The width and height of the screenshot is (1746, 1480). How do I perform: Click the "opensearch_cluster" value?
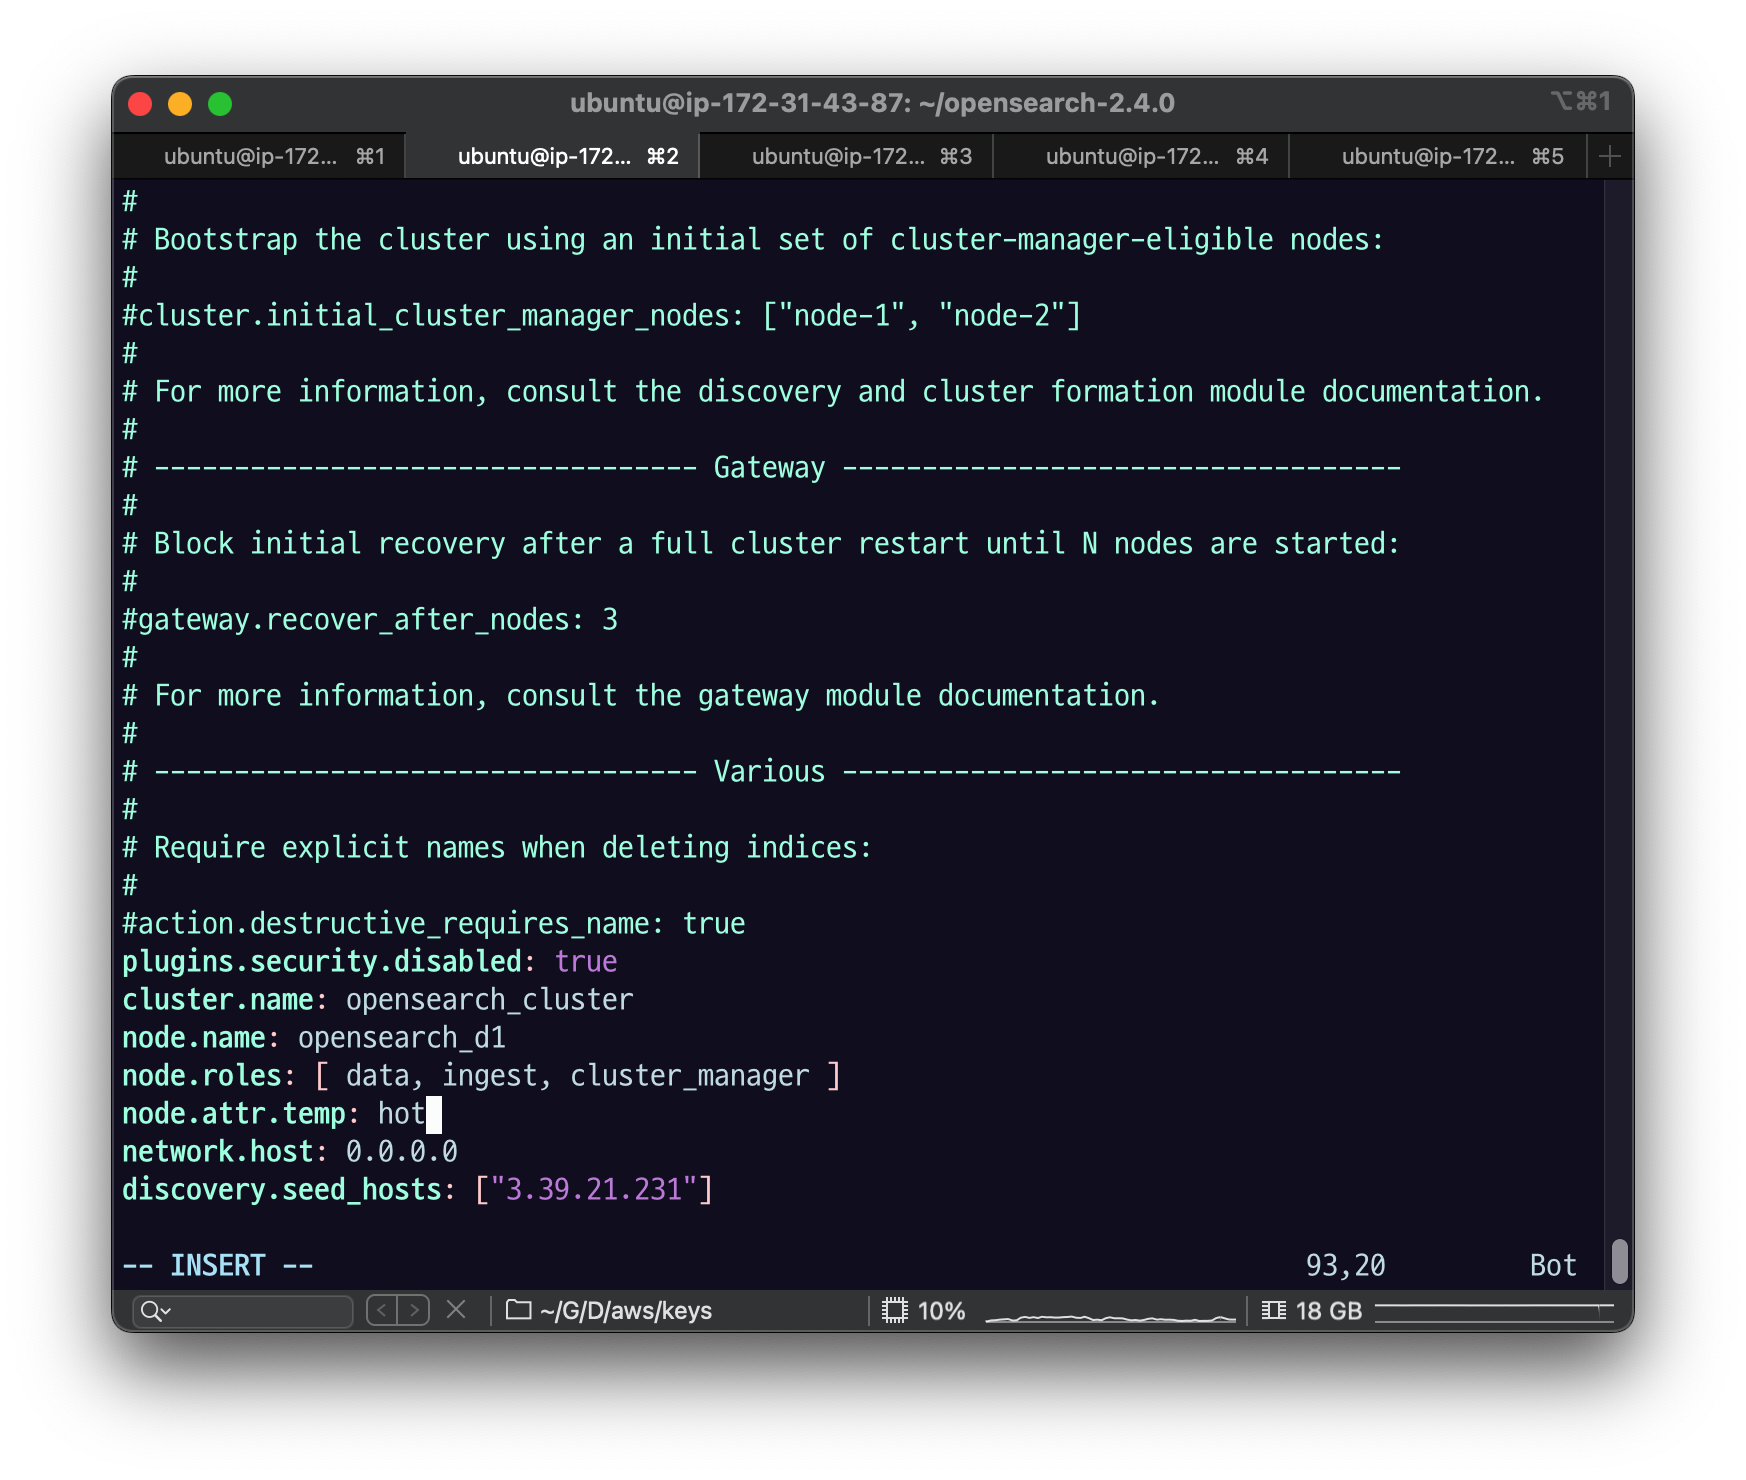click(490, 1000)
